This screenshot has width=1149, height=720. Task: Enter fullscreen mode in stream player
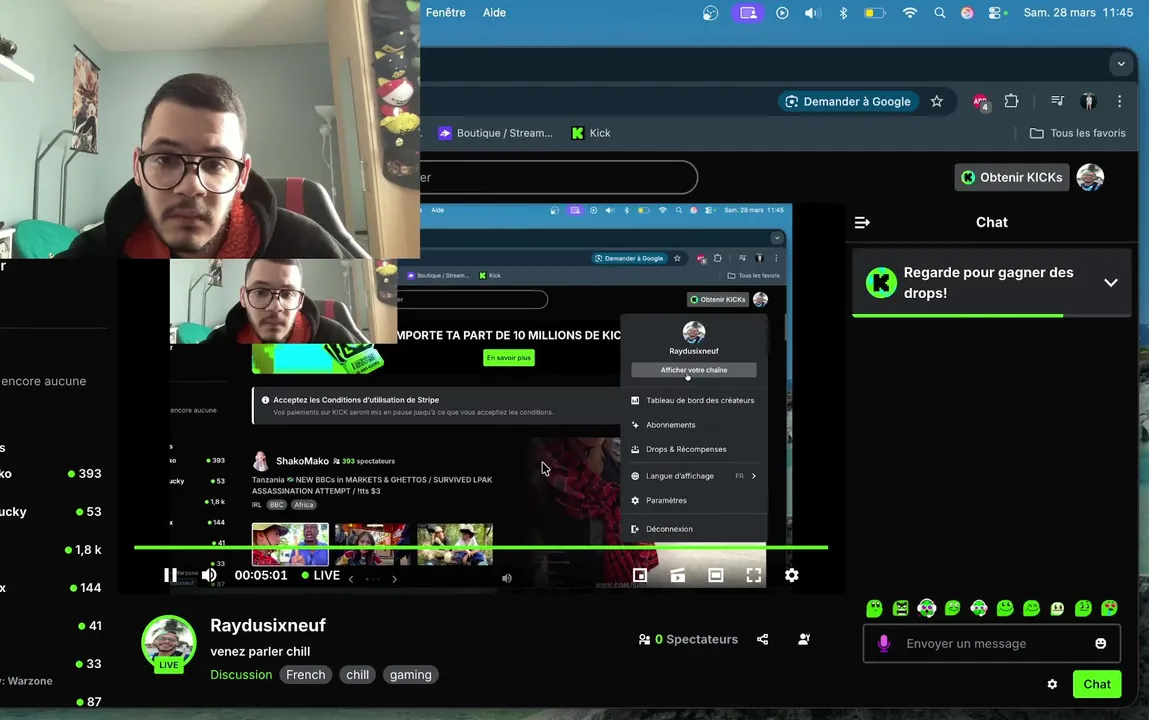[x=753, y=575]
